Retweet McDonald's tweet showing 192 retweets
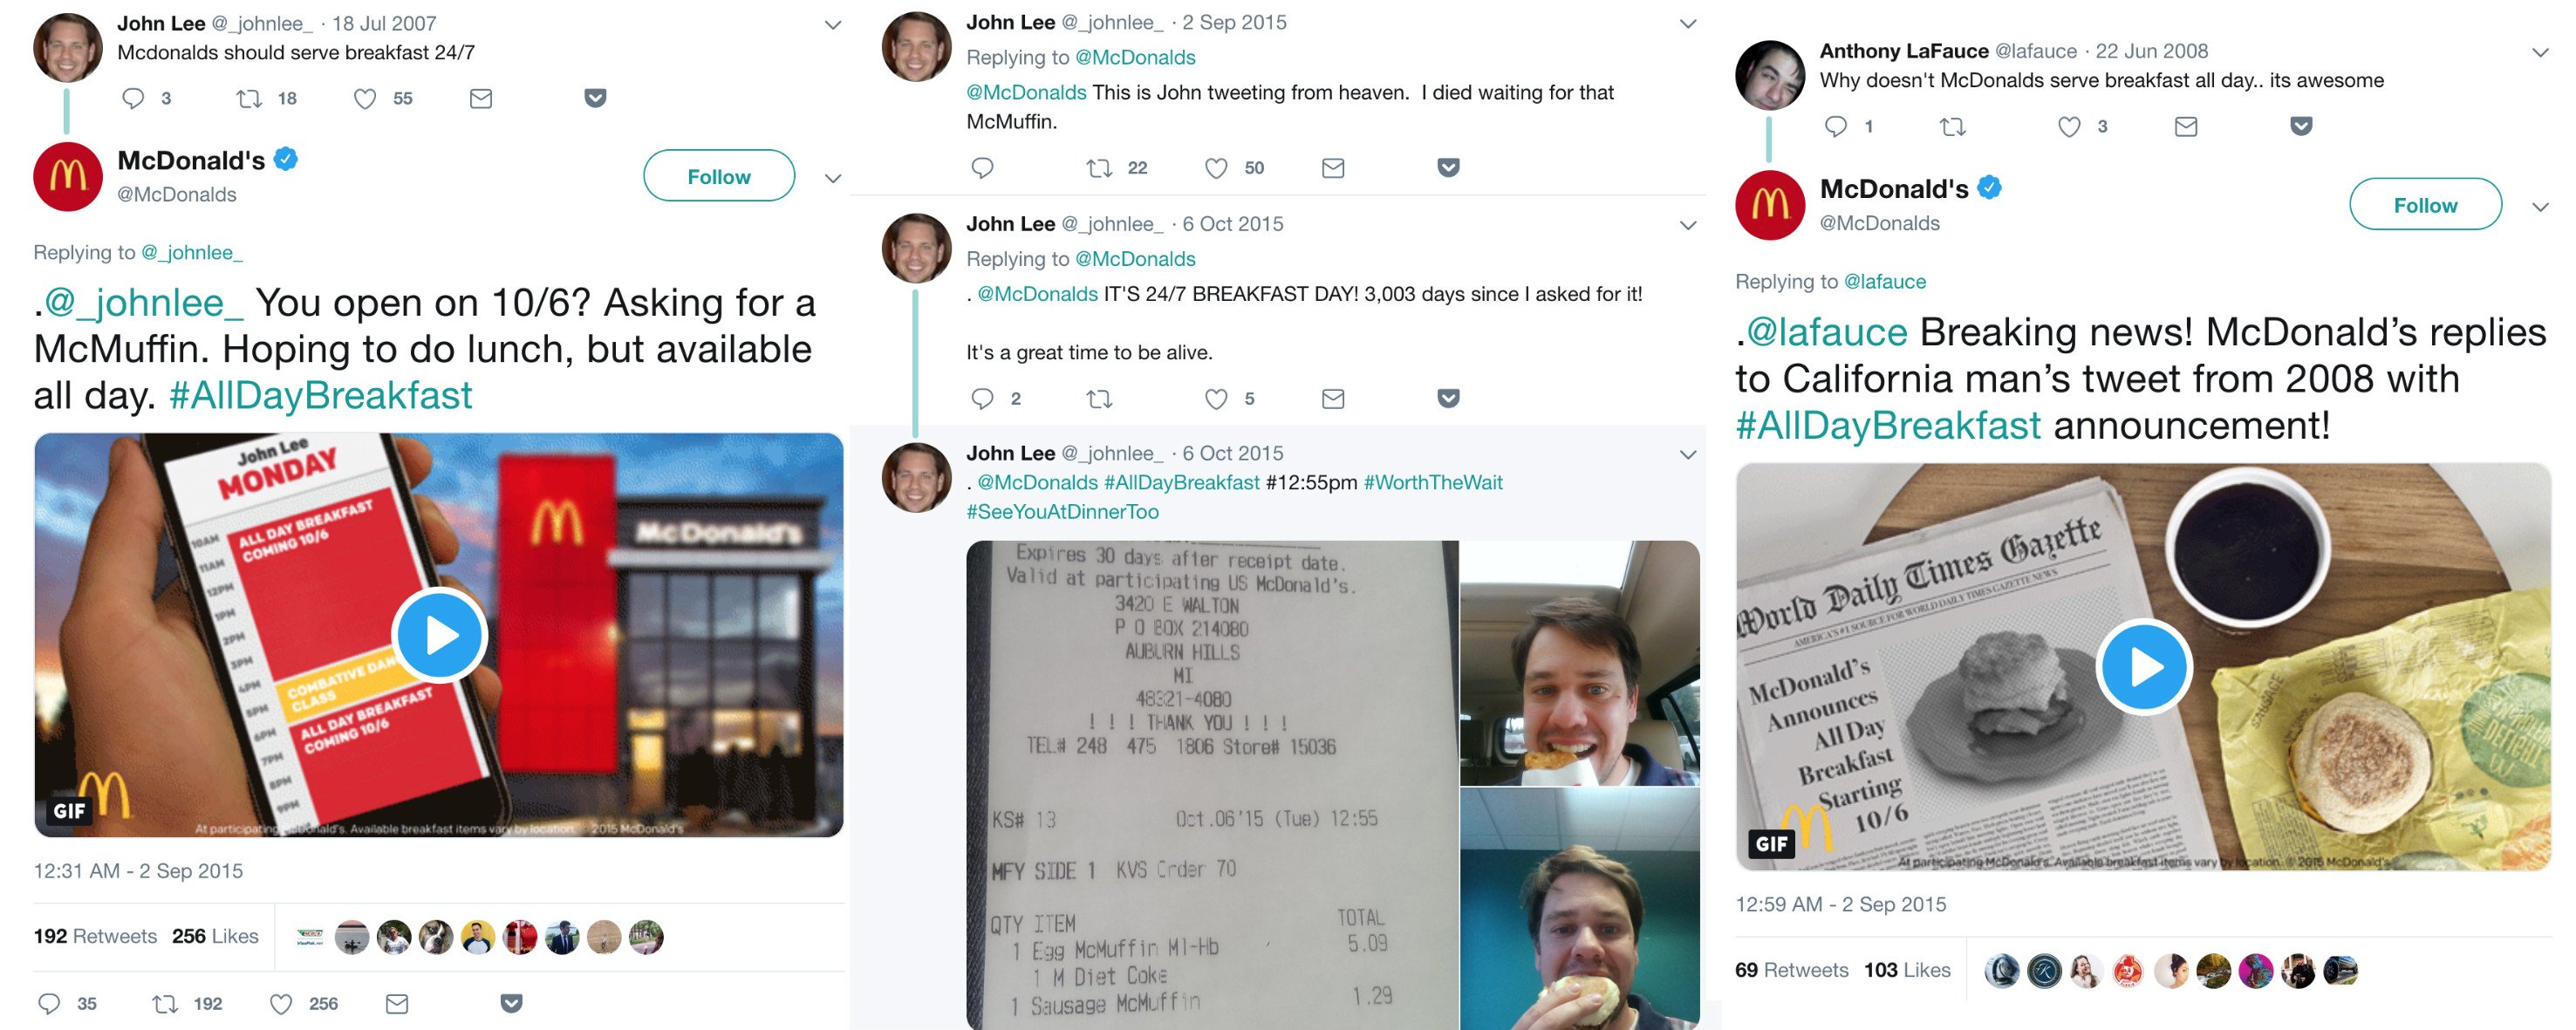2576x1030 pixels. click(x=165, y=1004)
